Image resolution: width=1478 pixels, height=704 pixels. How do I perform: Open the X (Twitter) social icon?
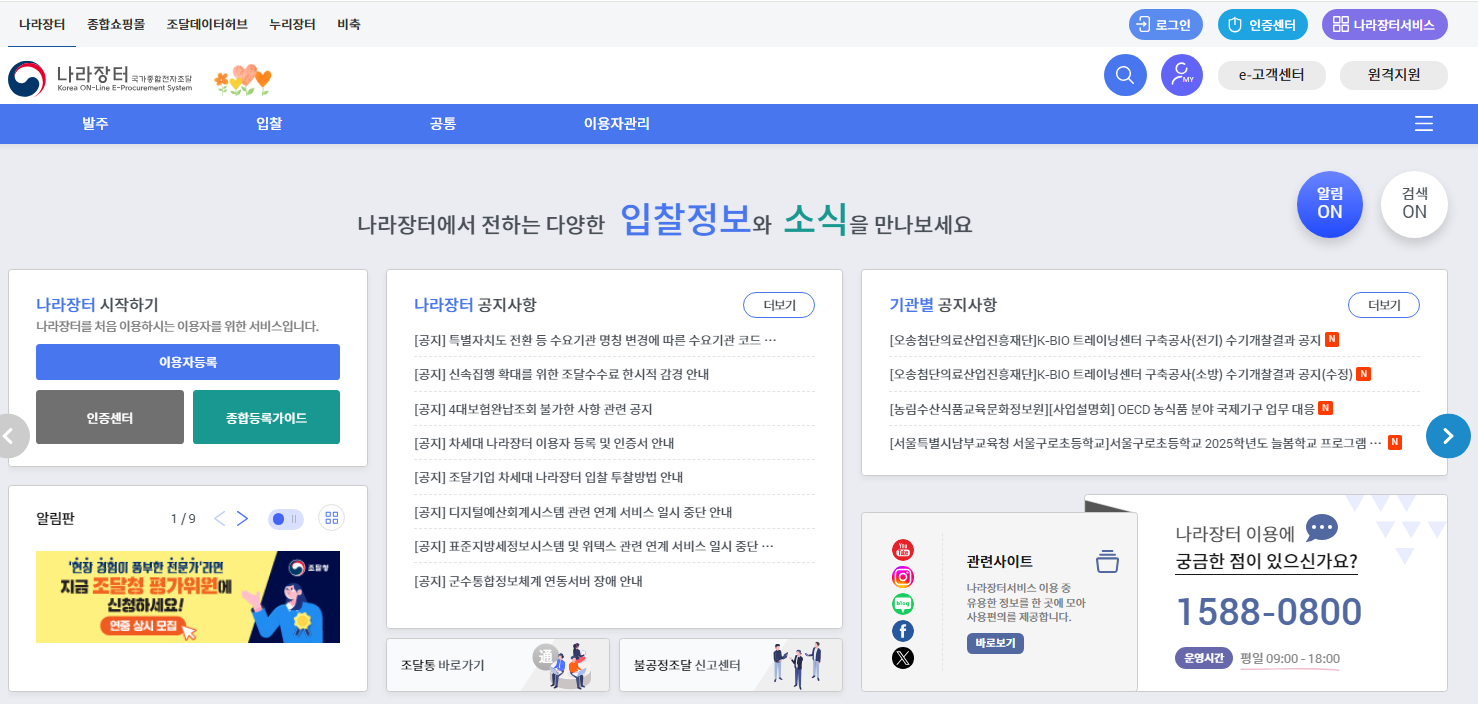[x=903, y=657]
